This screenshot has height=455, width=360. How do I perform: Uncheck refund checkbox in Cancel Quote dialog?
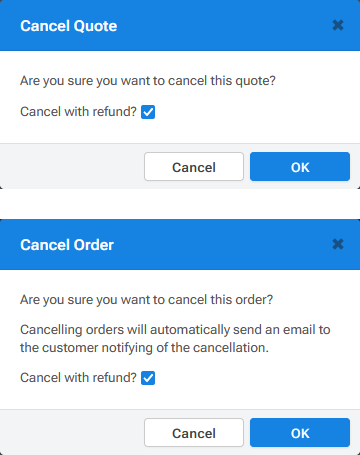tap(148, 112)
